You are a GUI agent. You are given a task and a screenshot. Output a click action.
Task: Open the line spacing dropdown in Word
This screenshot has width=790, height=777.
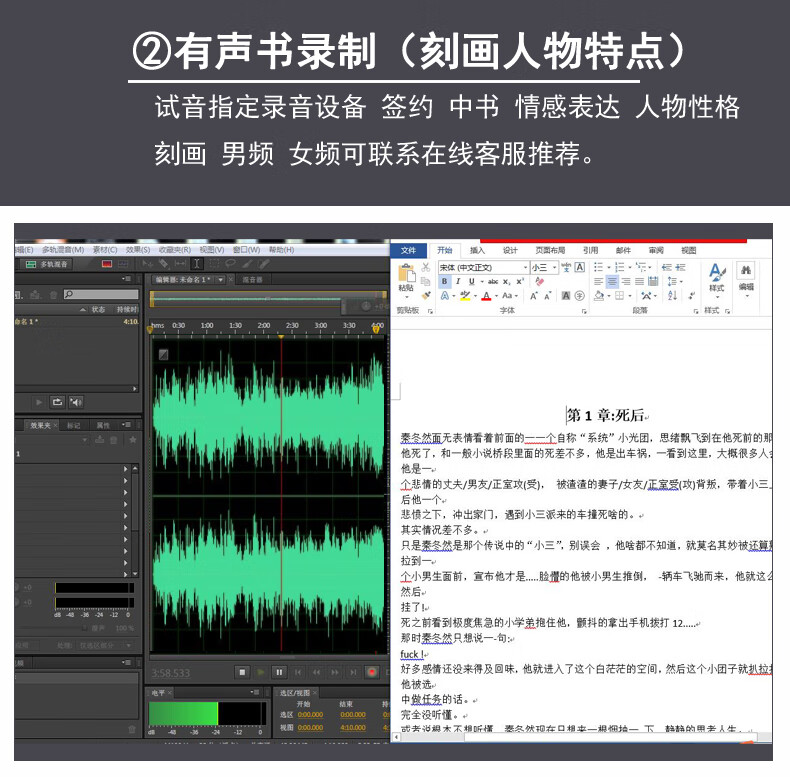coord(674,281)
